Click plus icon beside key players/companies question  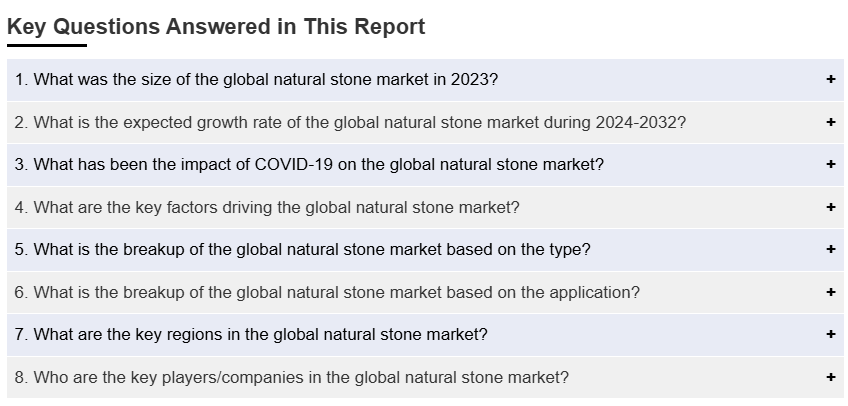[831, 378]
